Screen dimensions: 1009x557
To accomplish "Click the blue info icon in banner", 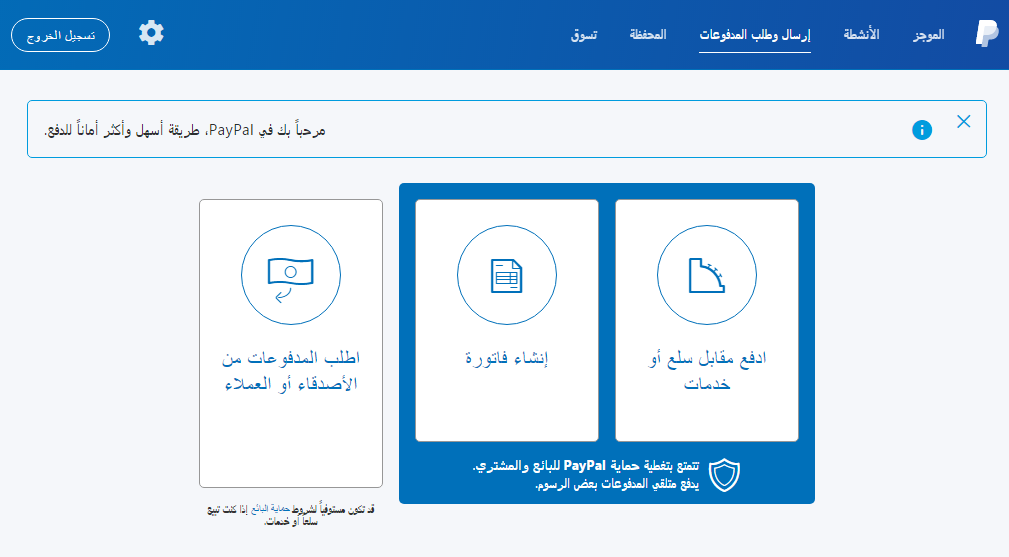I will click(x=921, y=130).
